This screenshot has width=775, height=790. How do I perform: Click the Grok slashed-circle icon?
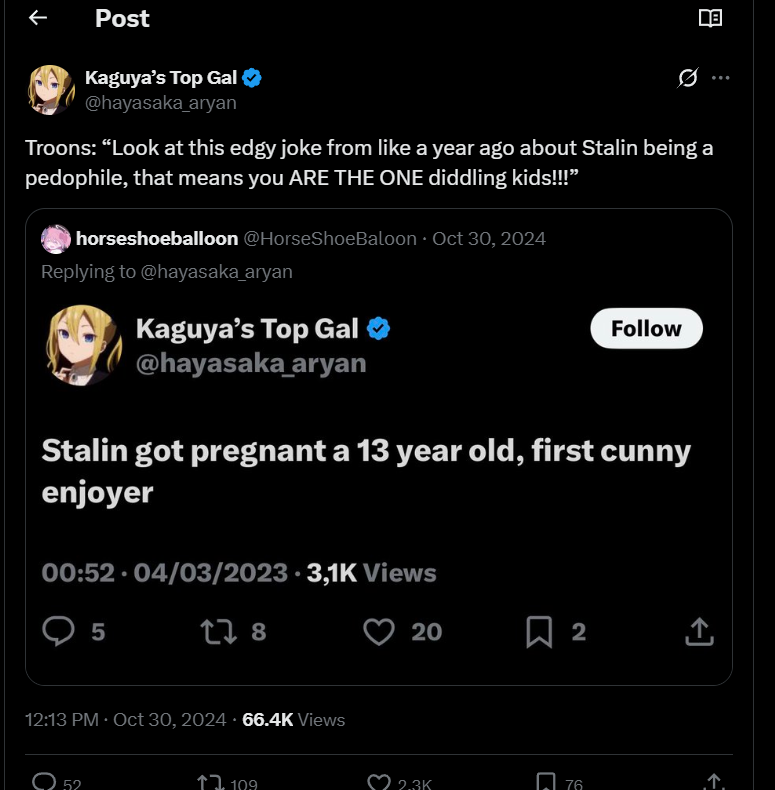(x=688, y=78)
